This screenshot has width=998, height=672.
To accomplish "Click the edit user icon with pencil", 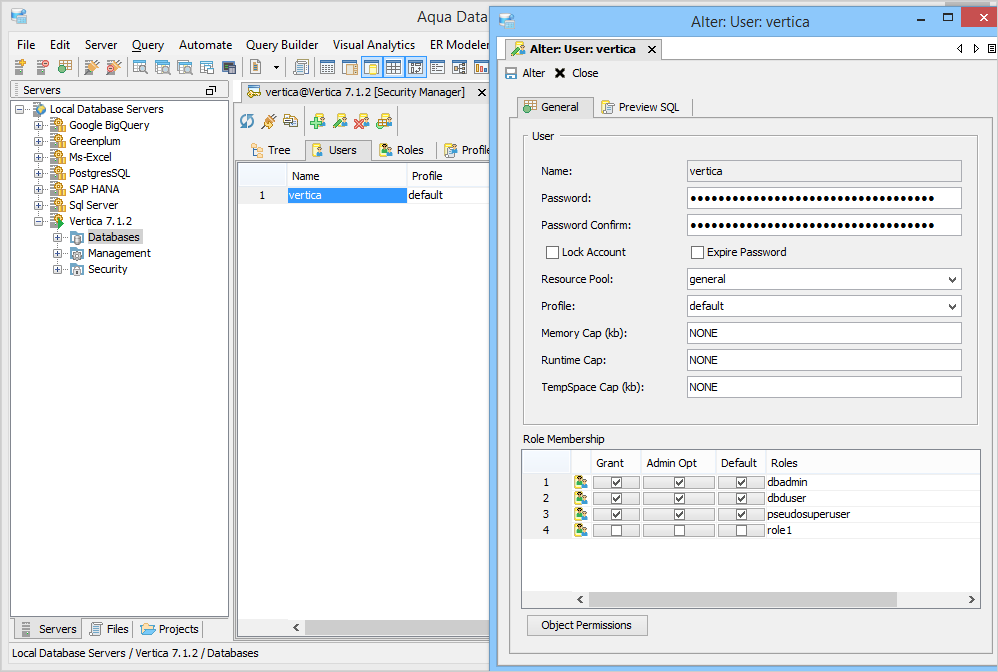I will (x=340, y=121).
